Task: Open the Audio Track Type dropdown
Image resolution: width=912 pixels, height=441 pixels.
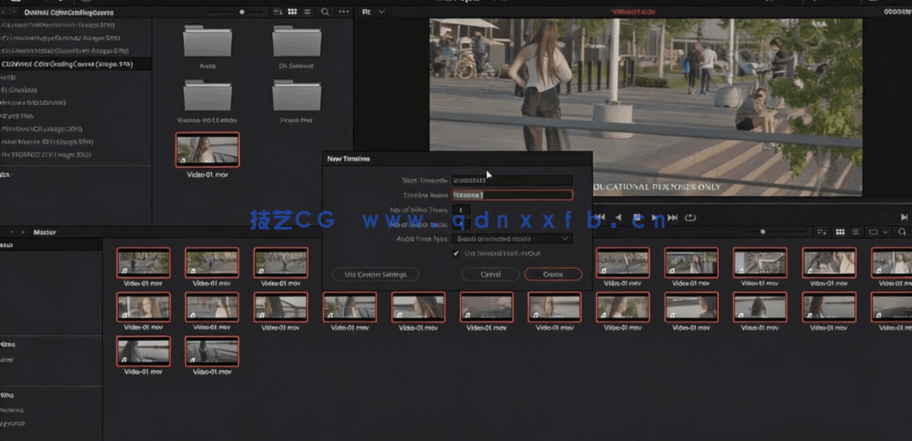Action: point(512,239)
